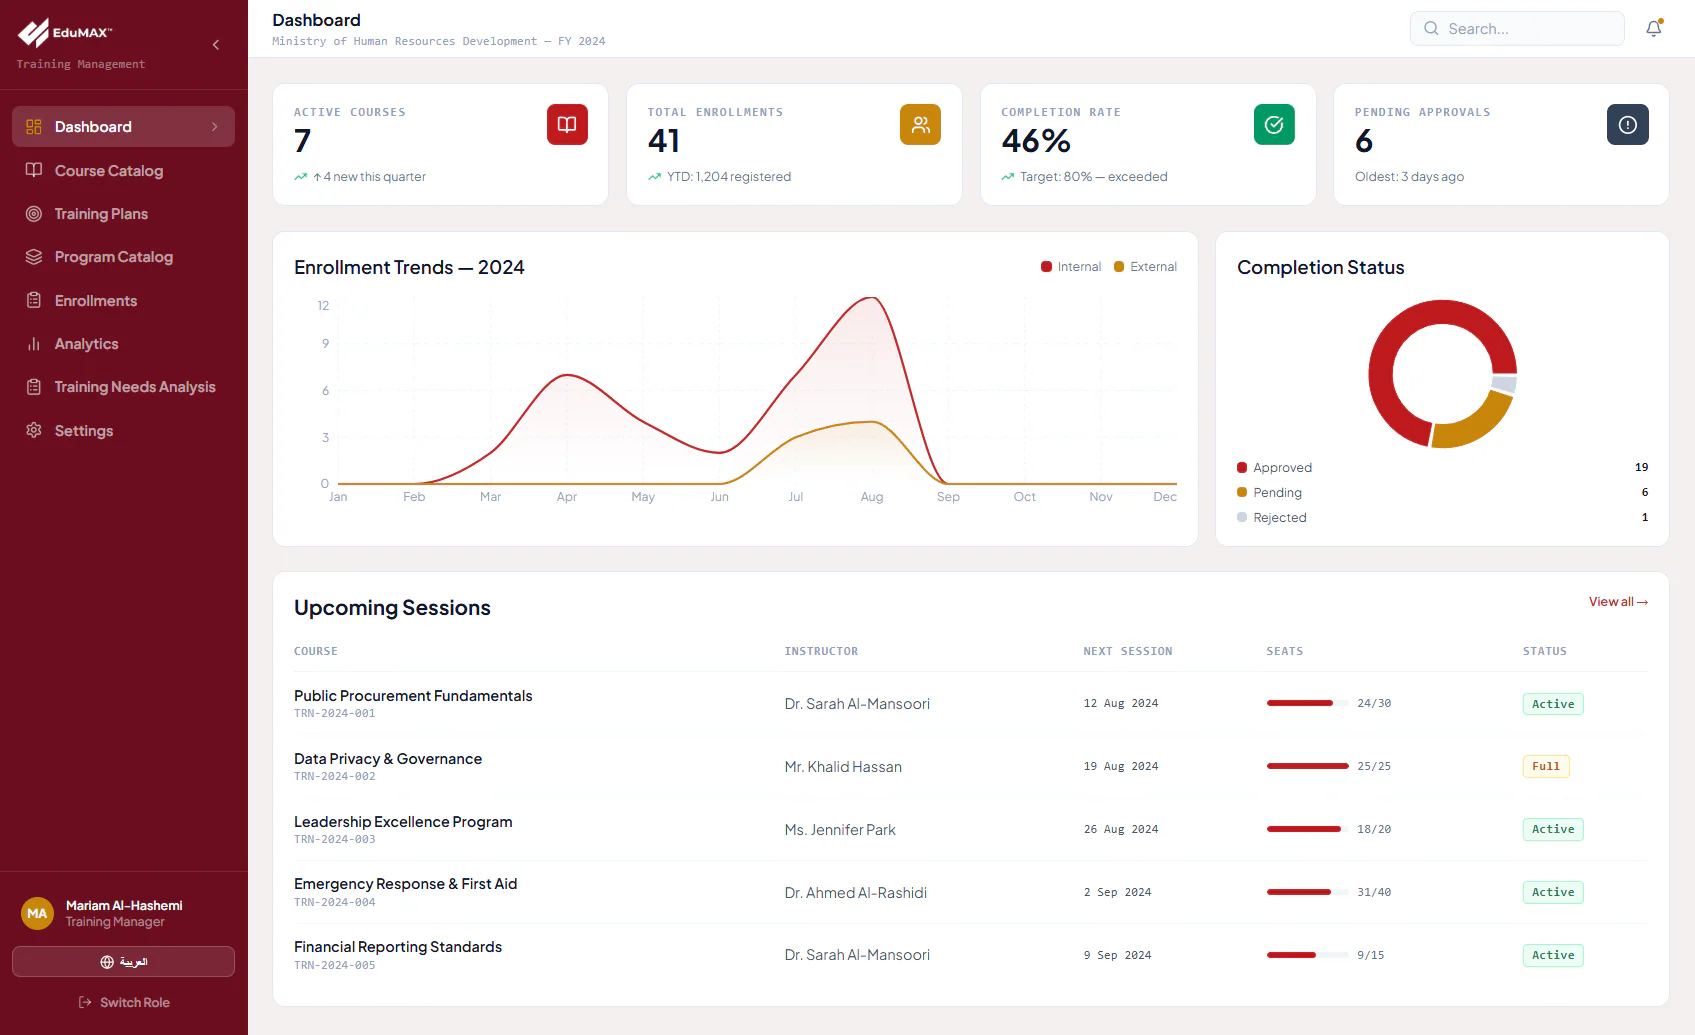
Task: Click Mr. Khalid Hassan instructor name
Action: (x=843, y=767)
